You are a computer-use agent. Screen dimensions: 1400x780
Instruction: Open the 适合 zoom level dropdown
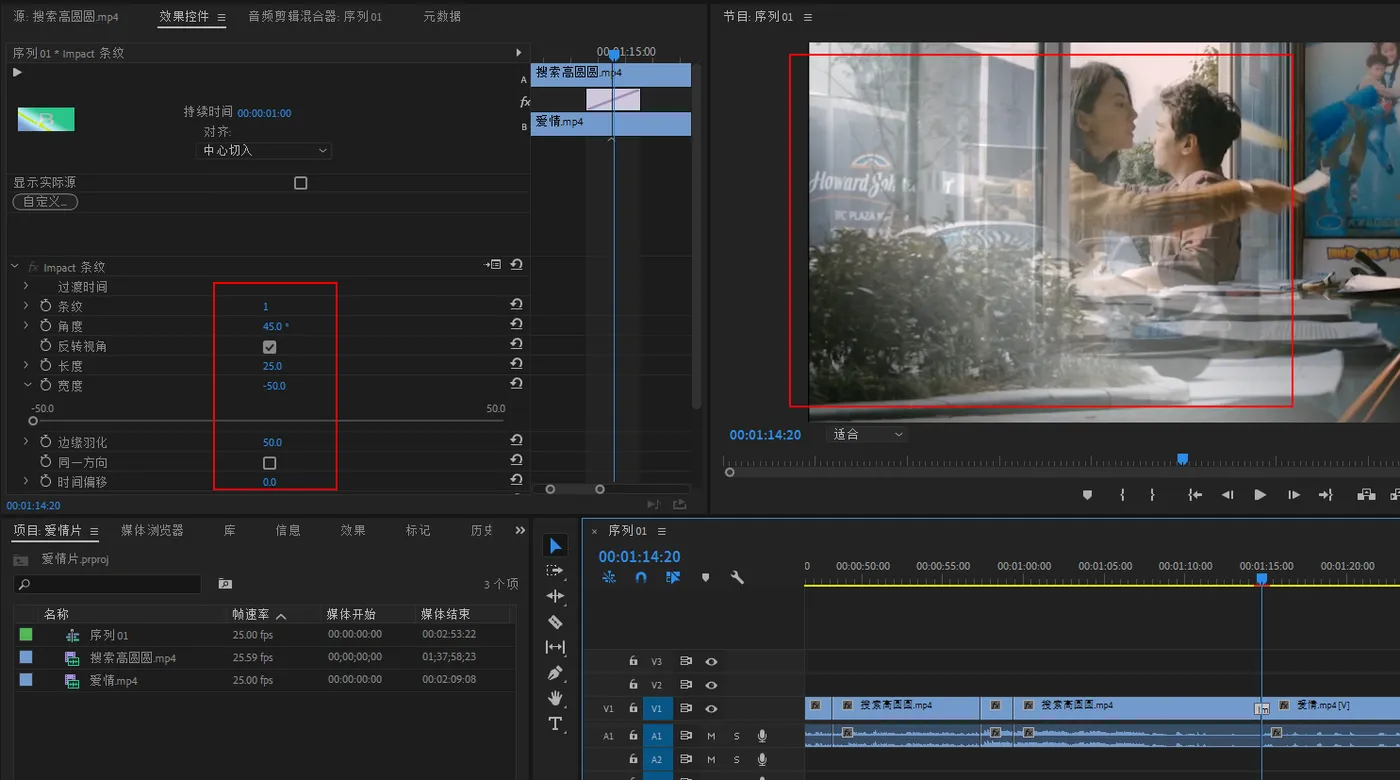pos(867,434)
